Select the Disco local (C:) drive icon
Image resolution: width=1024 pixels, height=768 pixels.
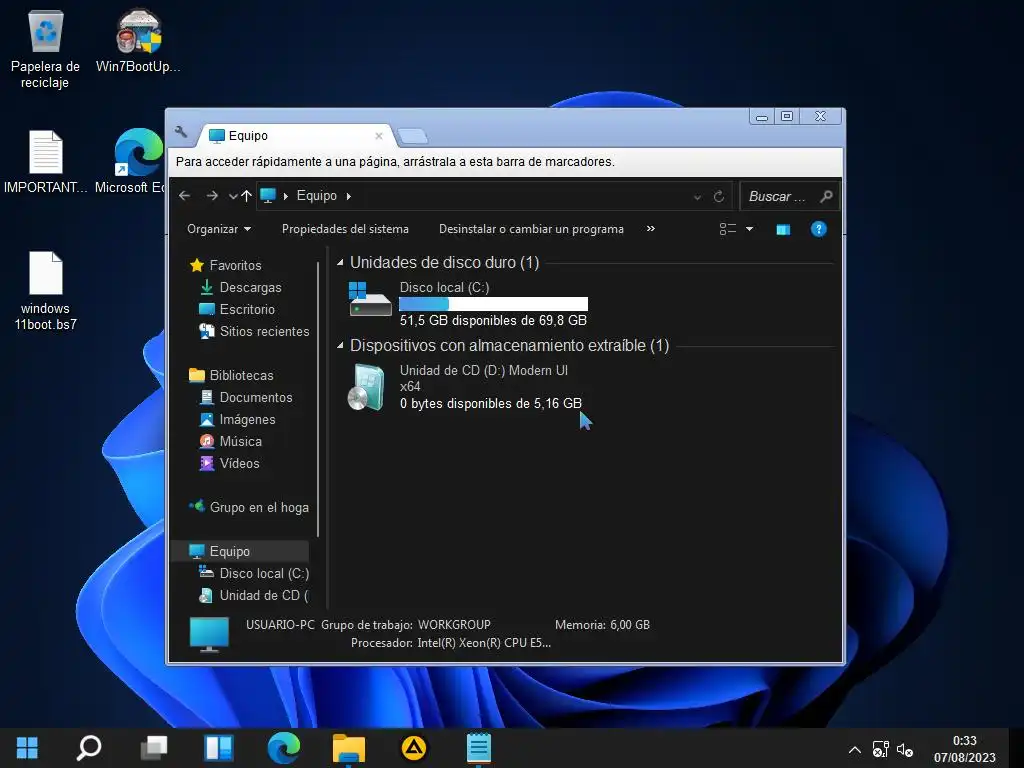(370, 300)
